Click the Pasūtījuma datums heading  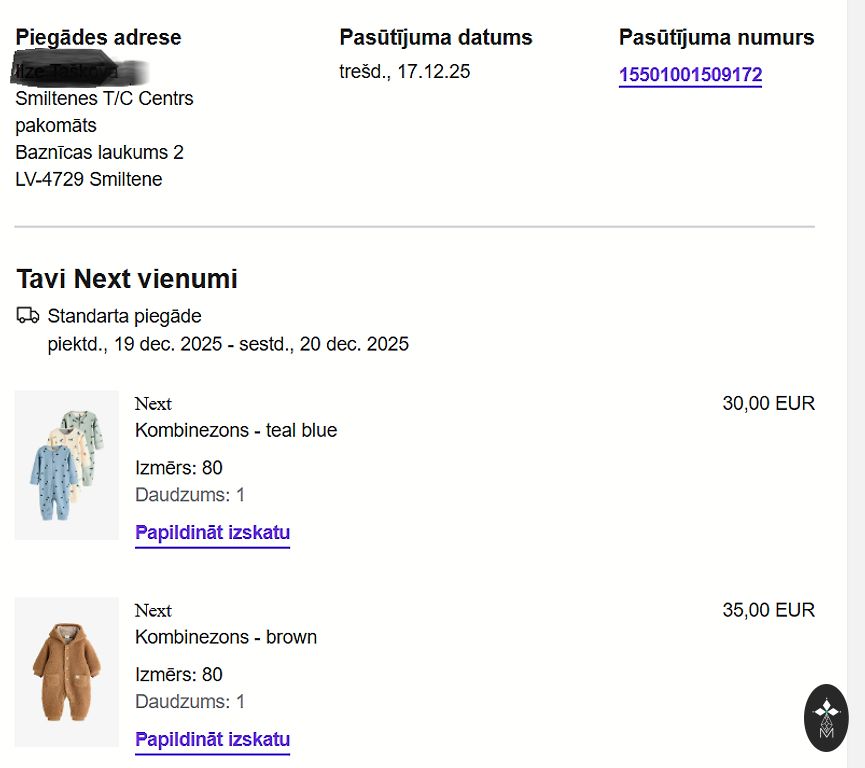[x=436, y=38]
